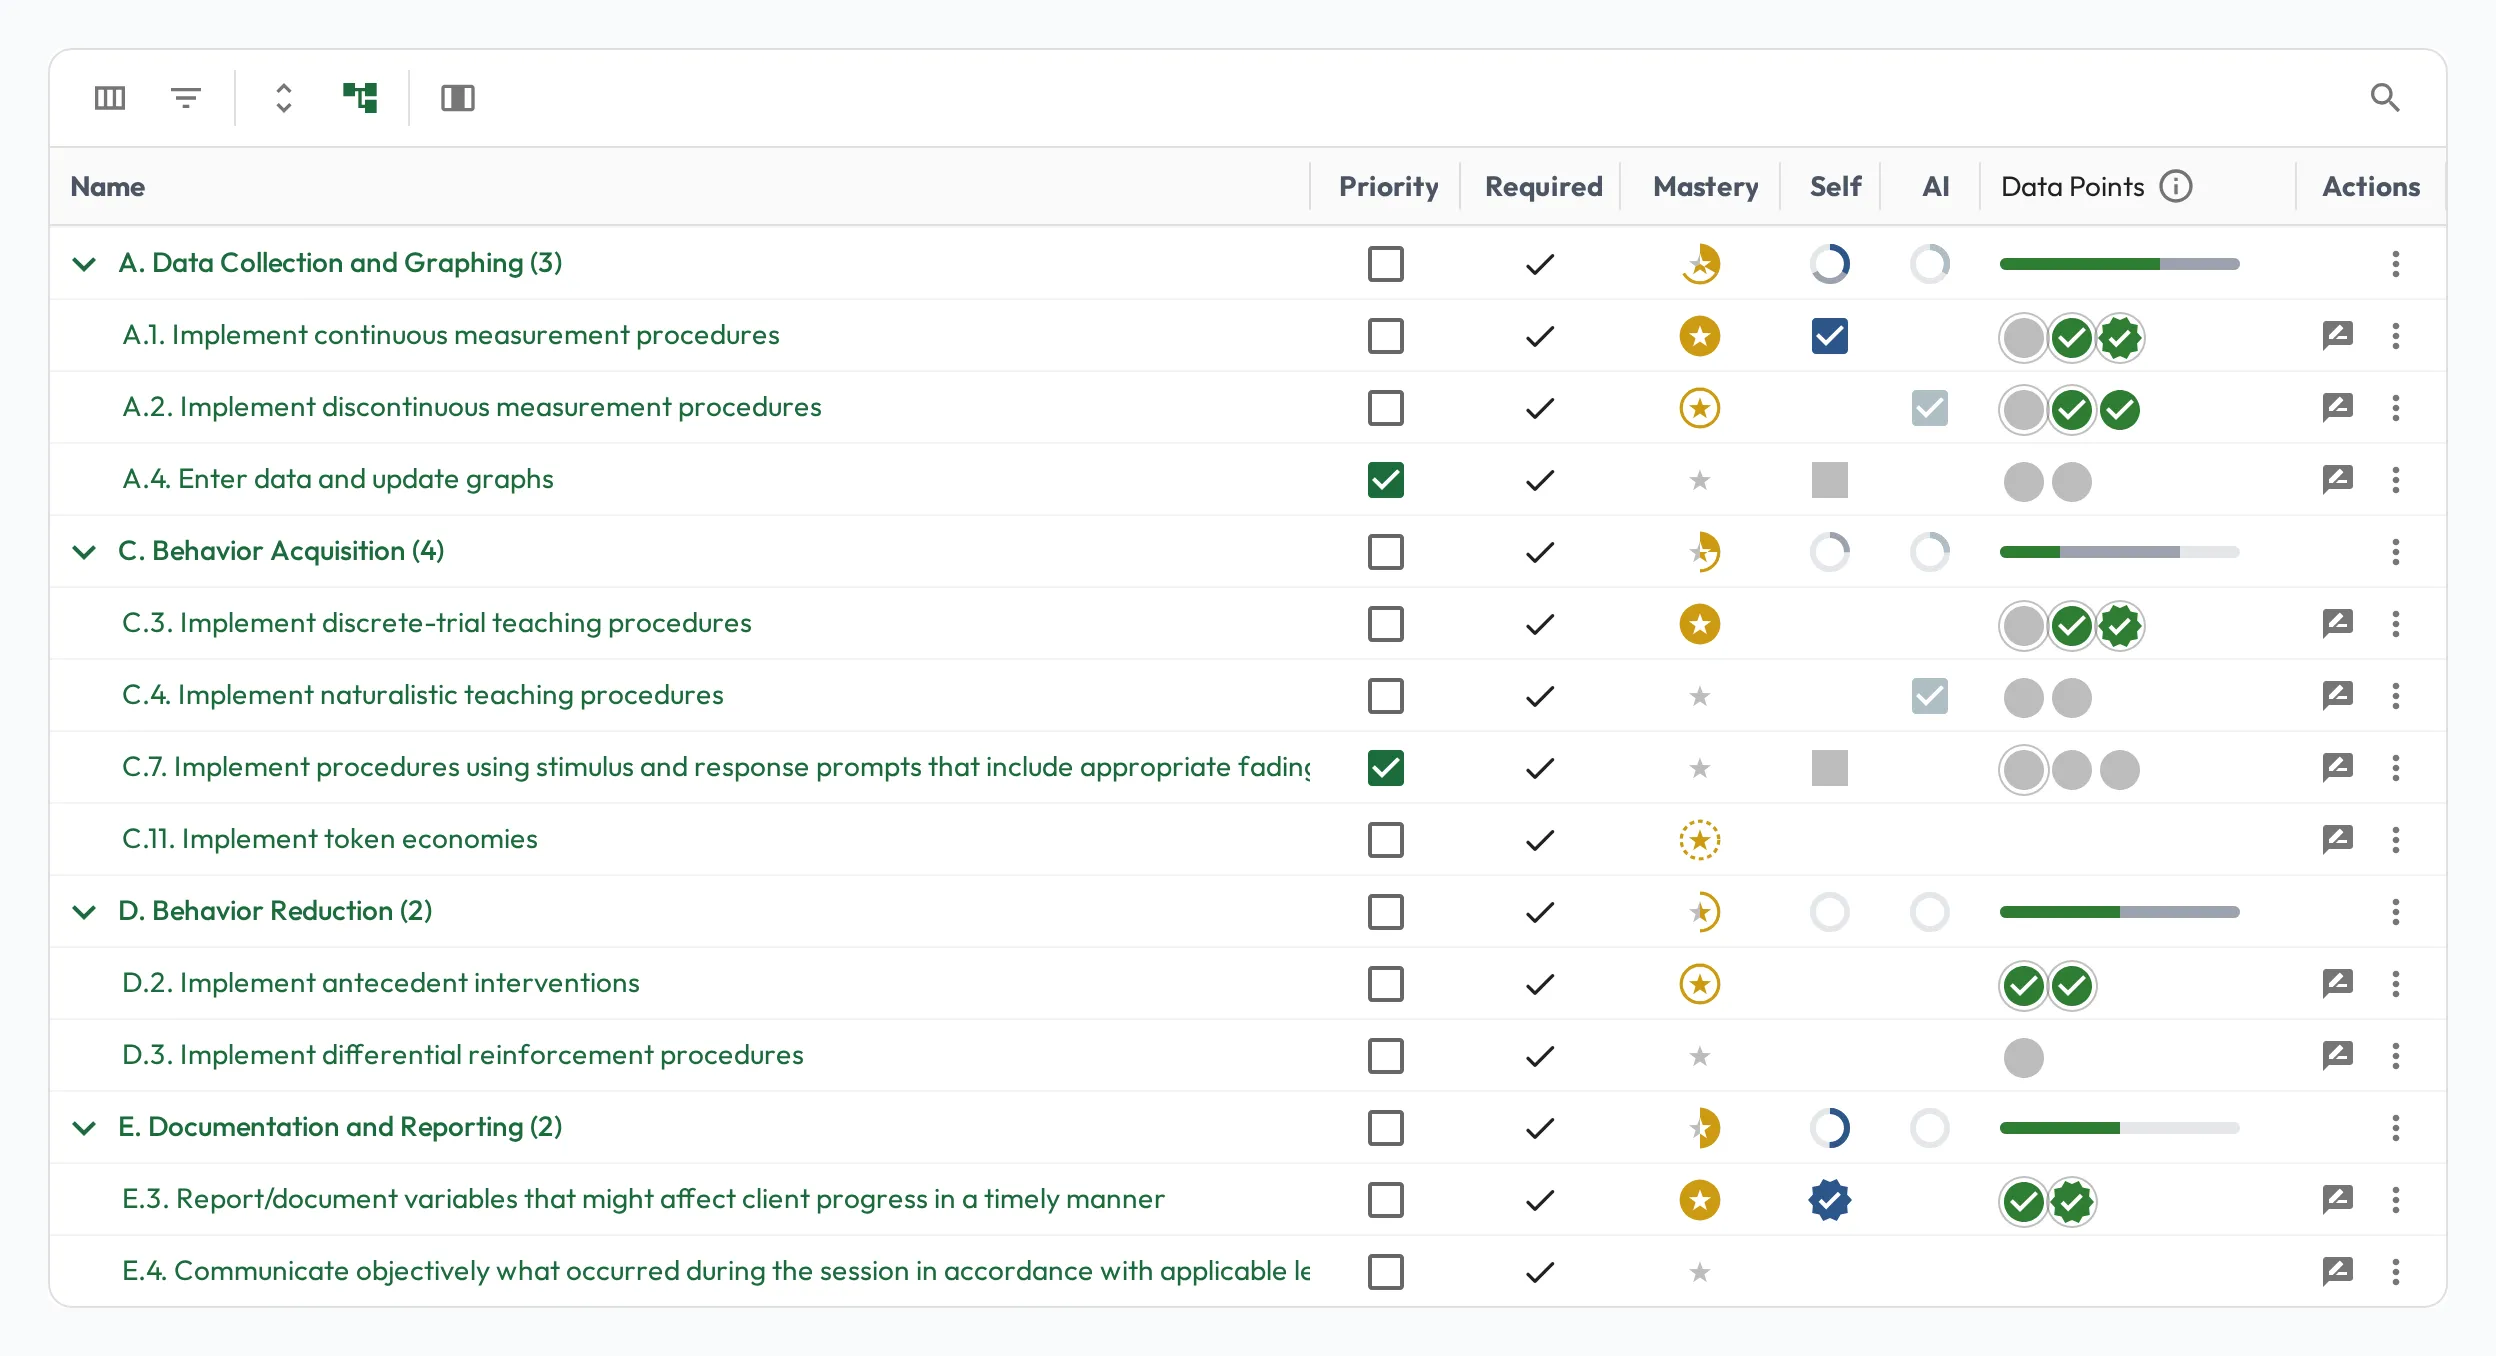Click first gray data point for D.3

click(2024, 1058)
